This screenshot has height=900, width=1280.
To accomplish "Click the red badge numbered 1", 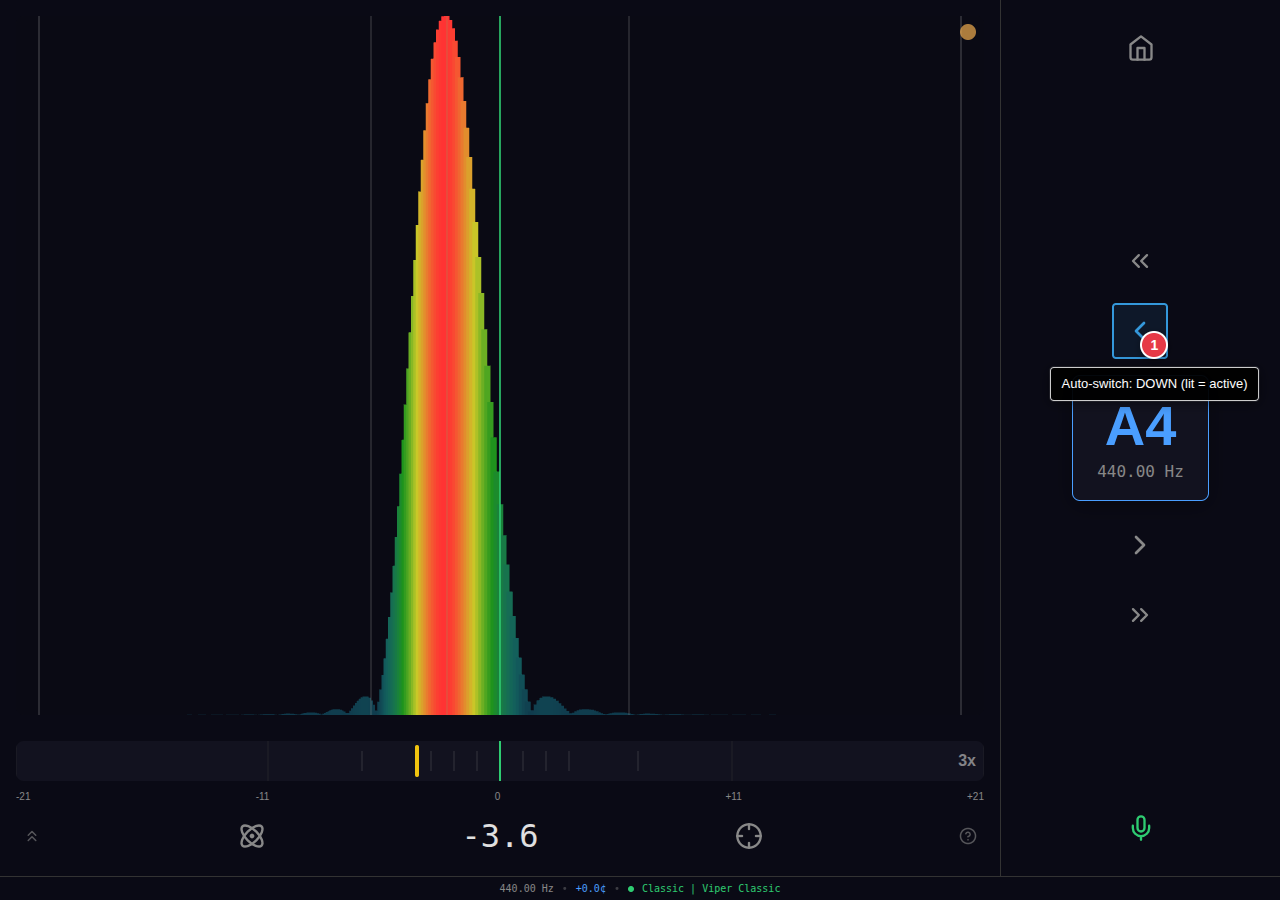I will point(1154,345).
